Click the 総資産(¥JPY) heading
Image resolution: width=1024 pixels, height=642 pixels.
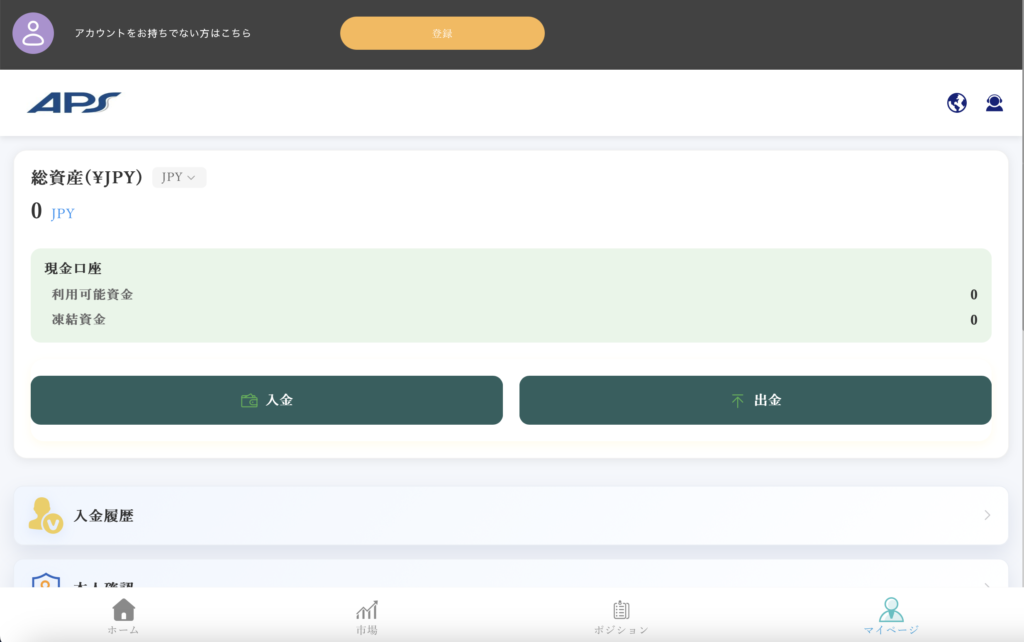click(87, 177)
